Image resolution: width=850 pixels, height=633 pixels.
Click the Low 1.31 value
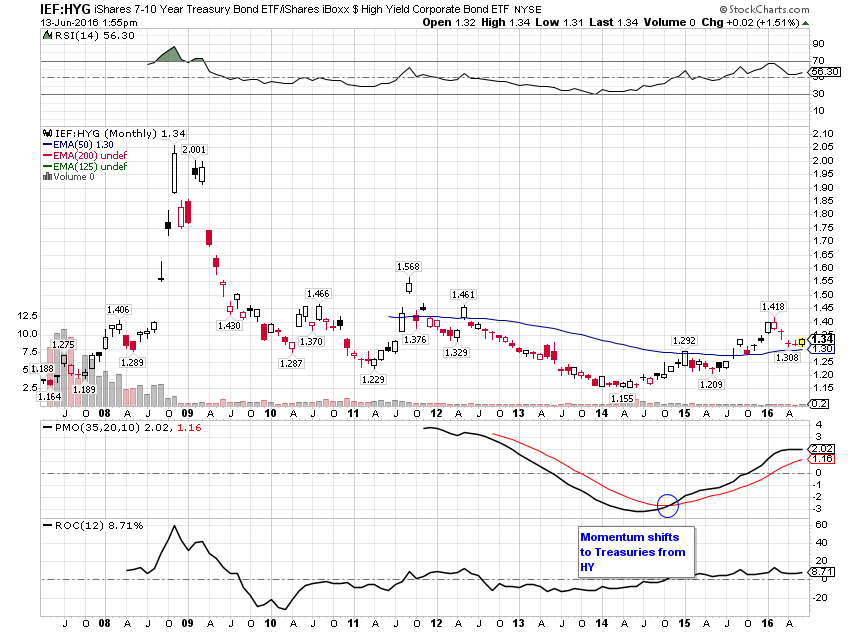559,22
